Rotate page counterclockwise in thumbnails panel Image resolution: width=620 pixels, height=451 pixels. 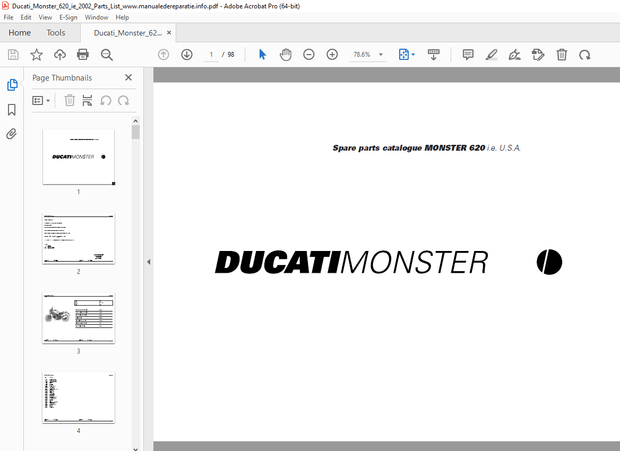[106, 100]
